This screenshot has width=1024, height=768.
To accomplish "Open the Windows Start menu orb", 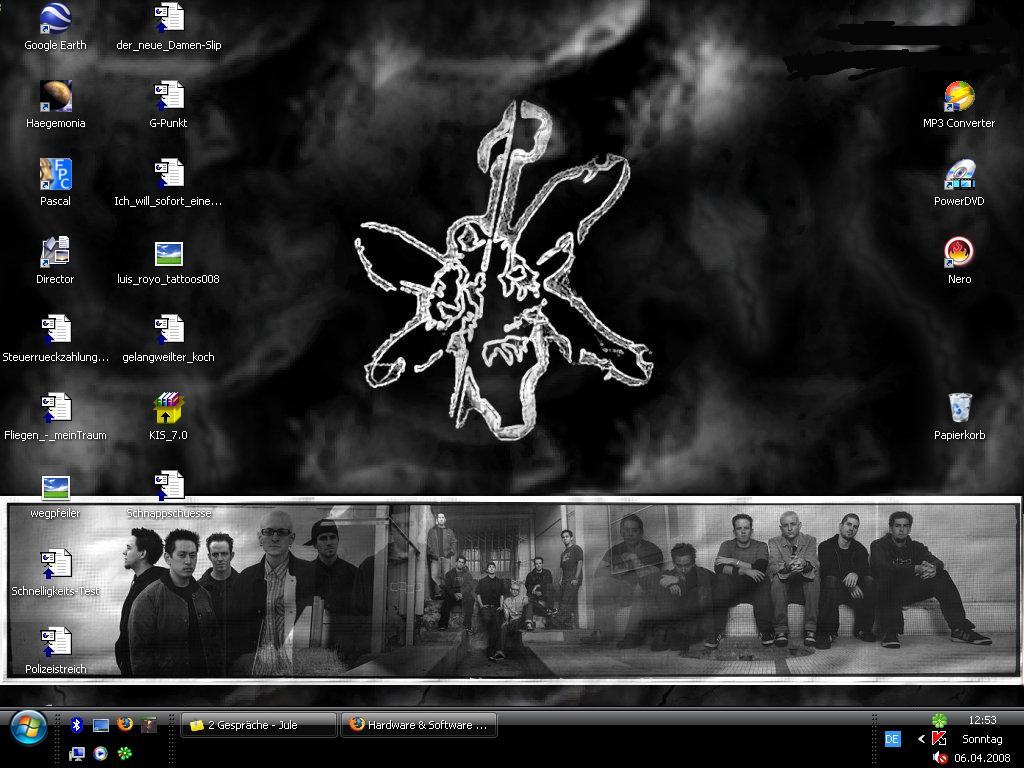I will 27,727.
